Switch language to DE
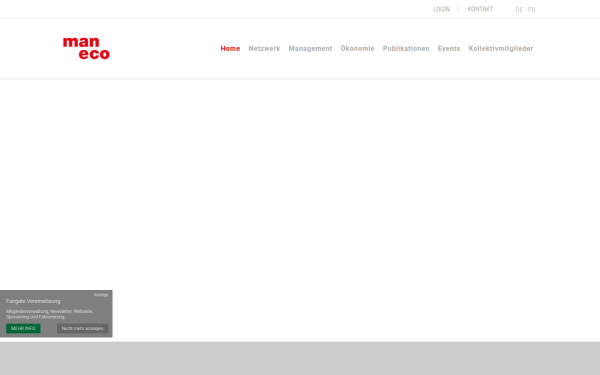Image resolution: width=600 pixels, height=375 pixels. [519, 10]
